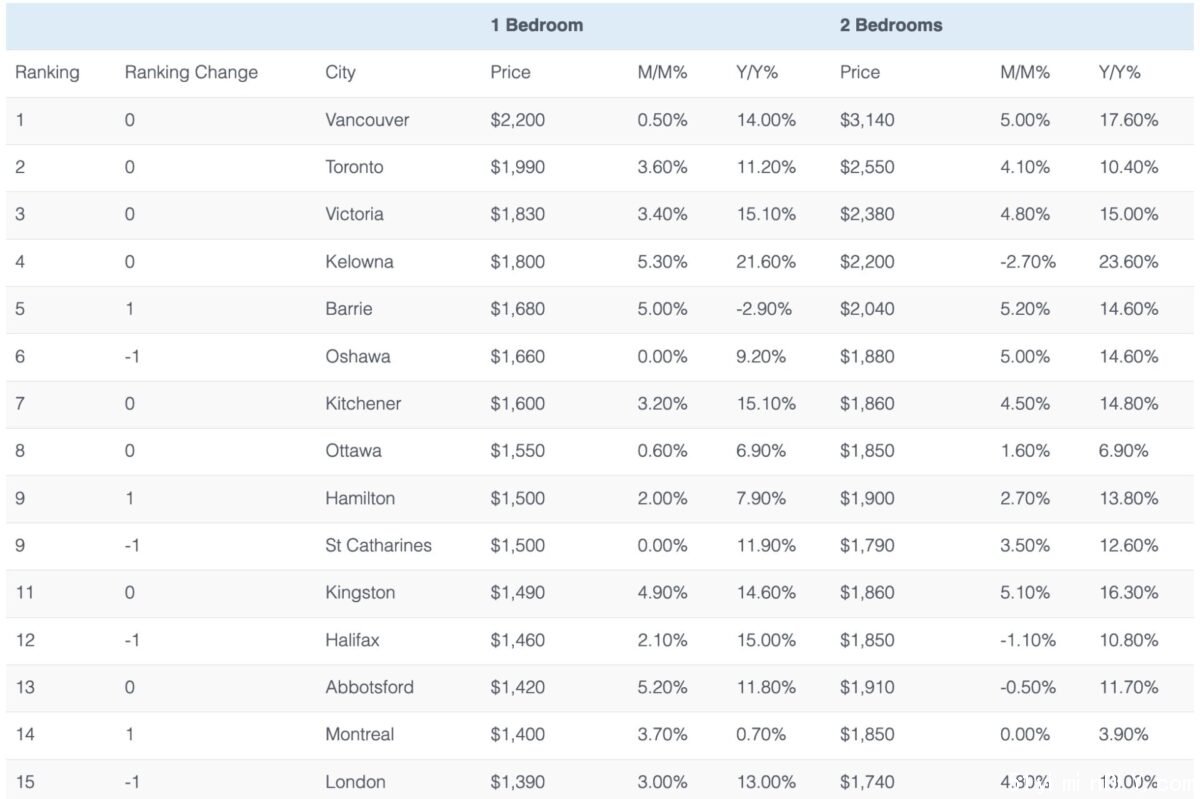Select Oshawa's $1,880 two-bedroom price
Screen dimensions: 1200x799
(x=867, y=356)
